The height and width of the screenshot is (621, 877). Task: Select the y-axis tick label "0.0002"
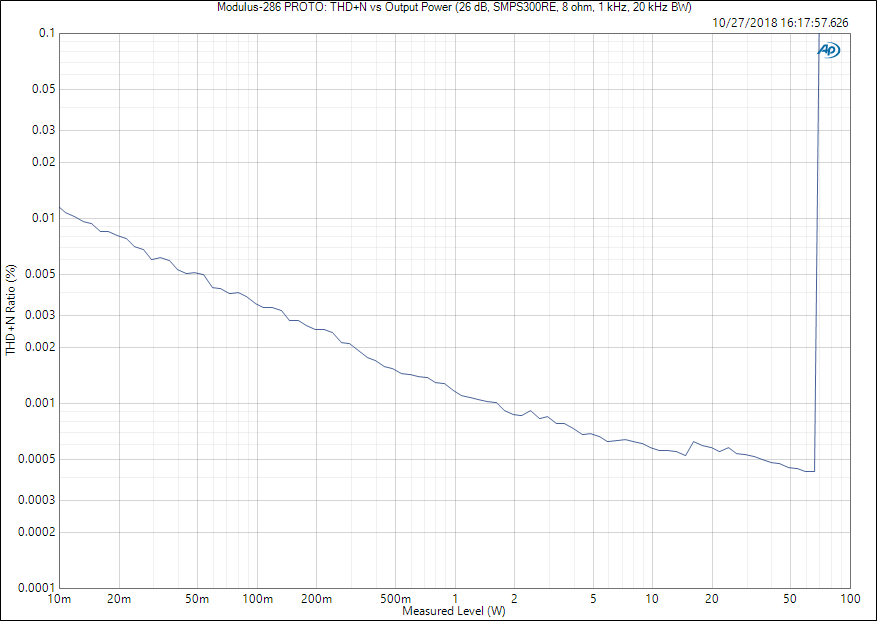click(38, 532)
